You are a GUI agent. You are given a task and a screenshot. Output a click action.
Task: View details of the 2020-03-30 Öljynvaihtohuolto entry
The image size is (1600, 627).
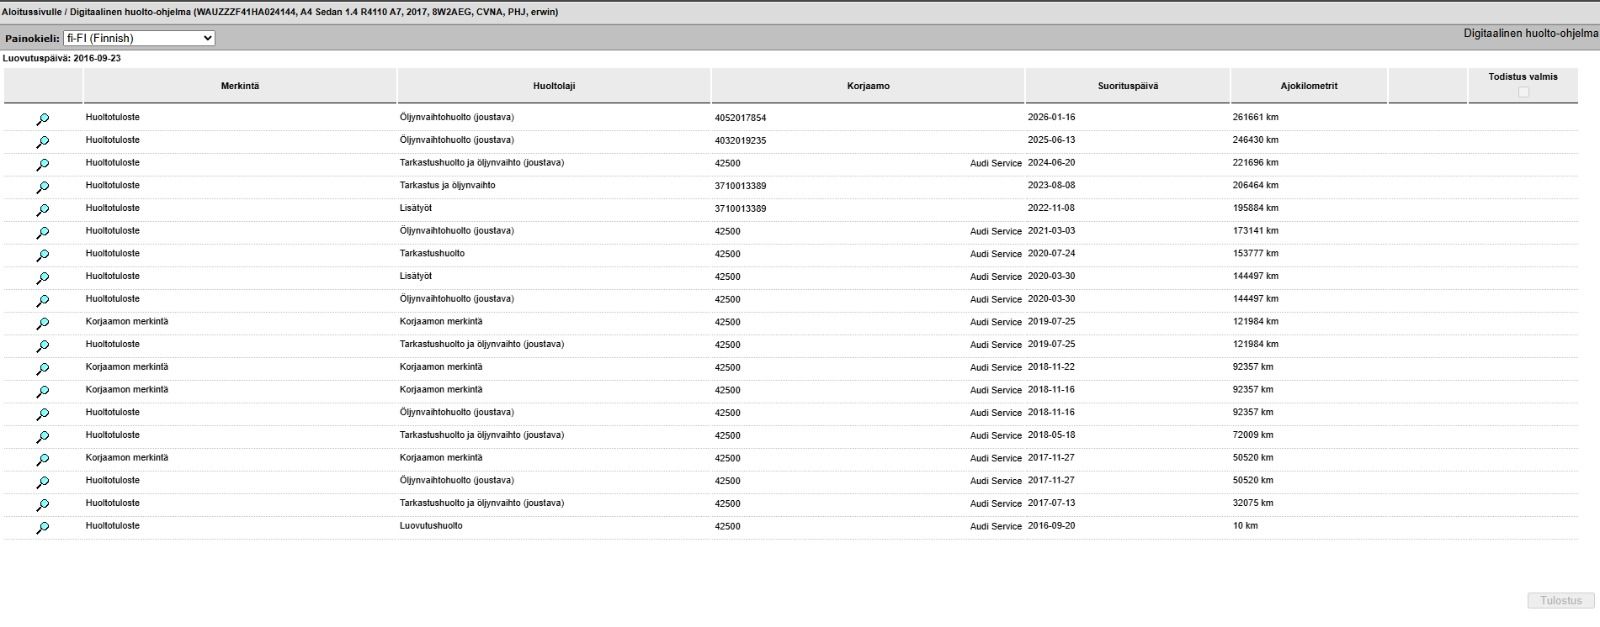[43, 301]
